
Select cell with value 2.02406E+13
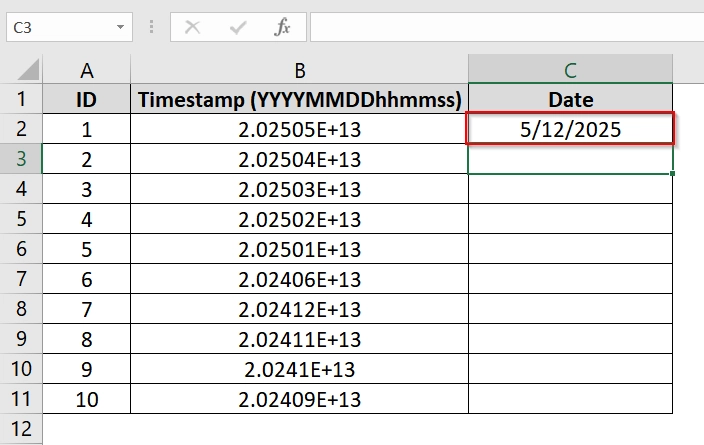(x=299, y=279)
